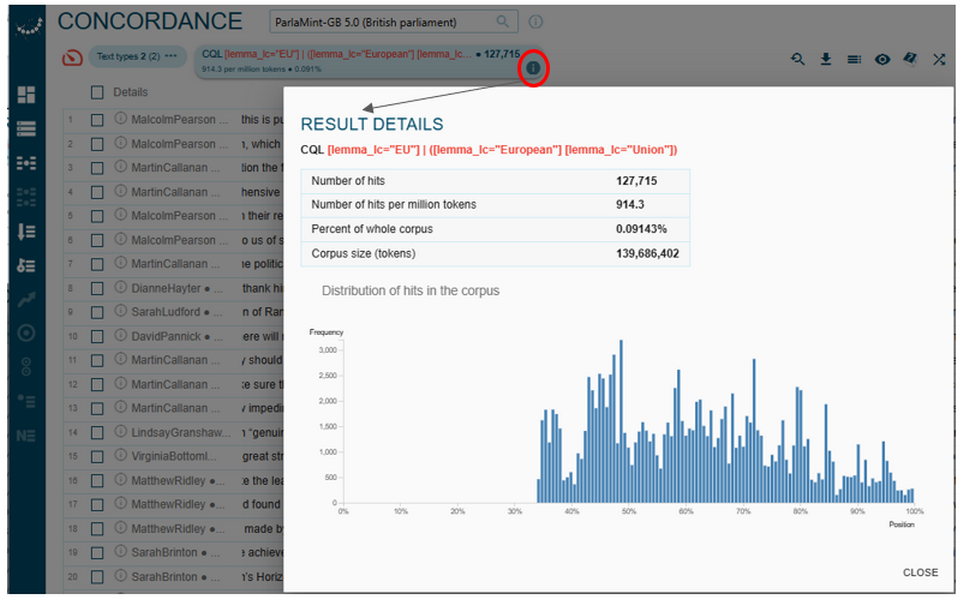Toggle the Details header checkbox
The height and width of the screenshot is (600, 964).
[x=96, y=91]
